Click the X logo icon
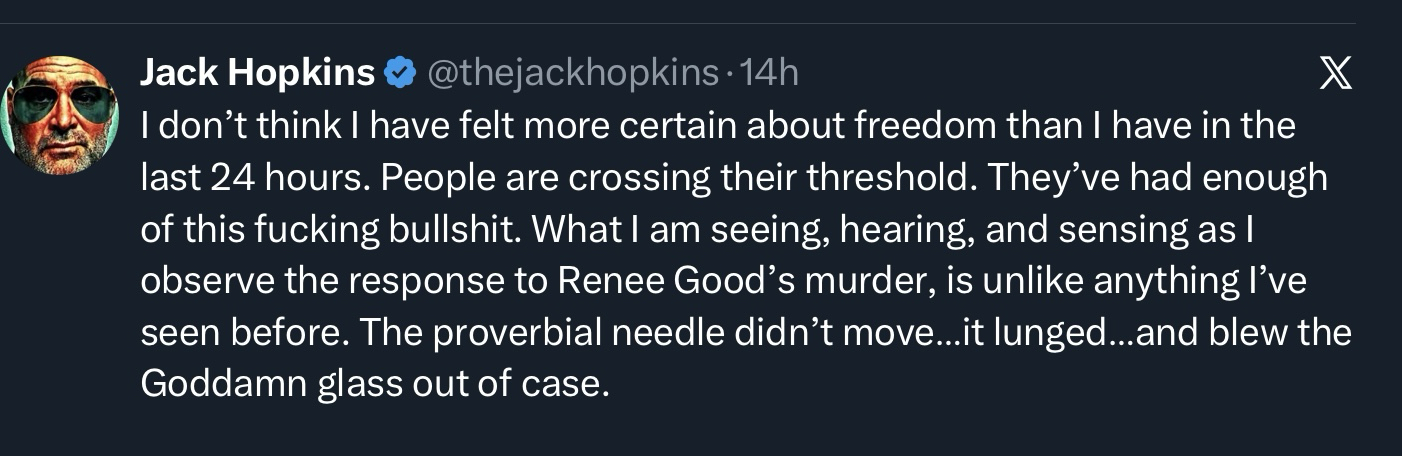 tap(1335, 74)
